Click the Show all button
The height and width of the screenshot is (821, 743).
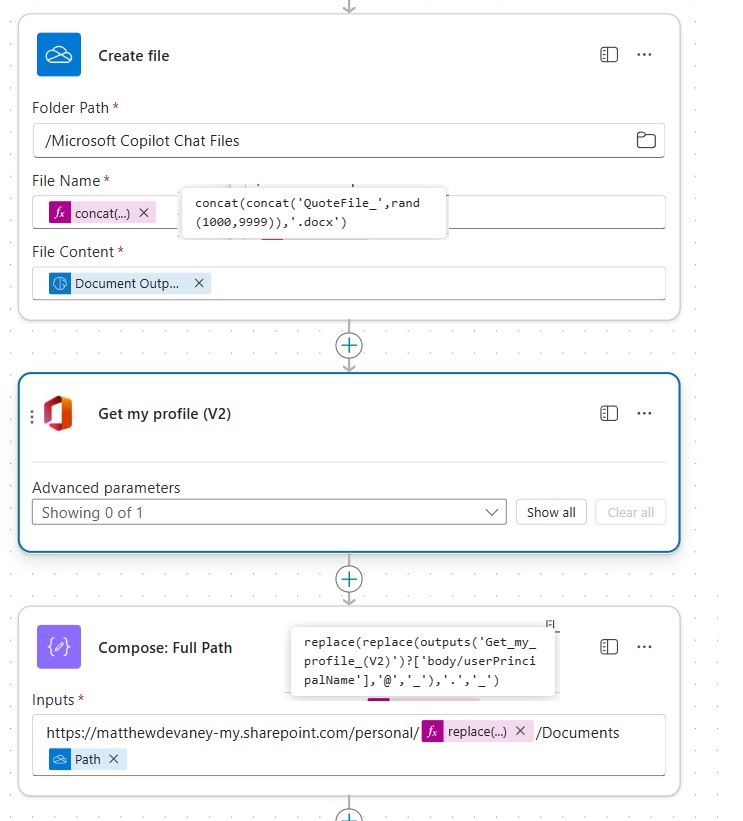(x=551, y=512)
